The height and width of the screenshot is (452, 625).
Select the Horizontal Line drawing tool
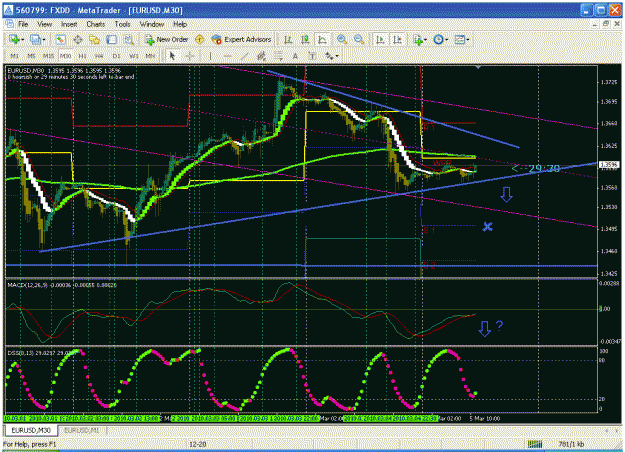[227, 56]
